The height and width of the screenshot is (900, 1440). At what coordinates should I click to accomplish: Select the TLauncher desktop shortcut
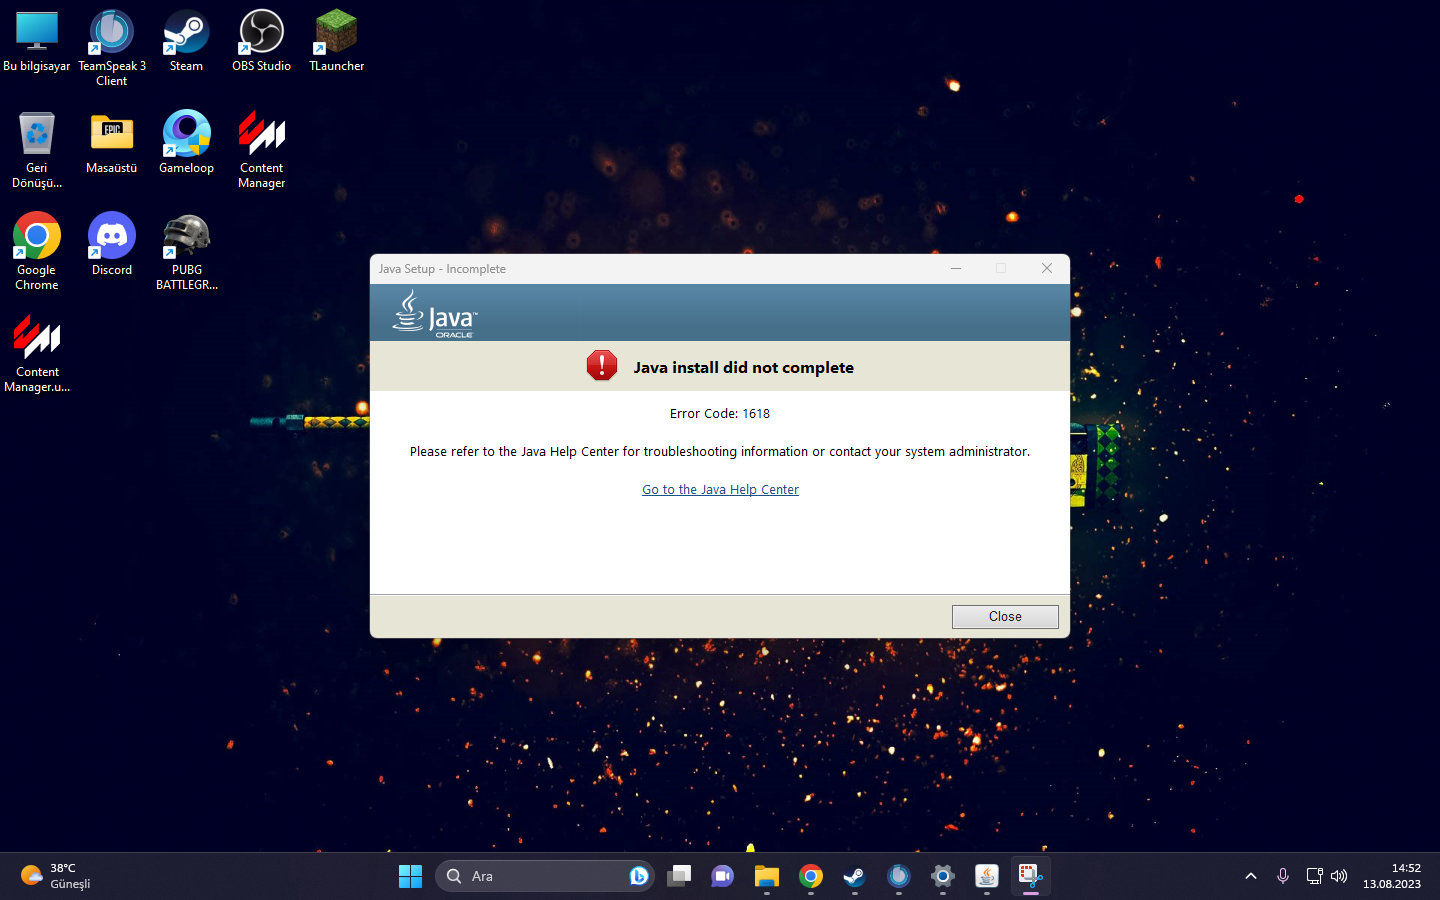click(337, 42)
